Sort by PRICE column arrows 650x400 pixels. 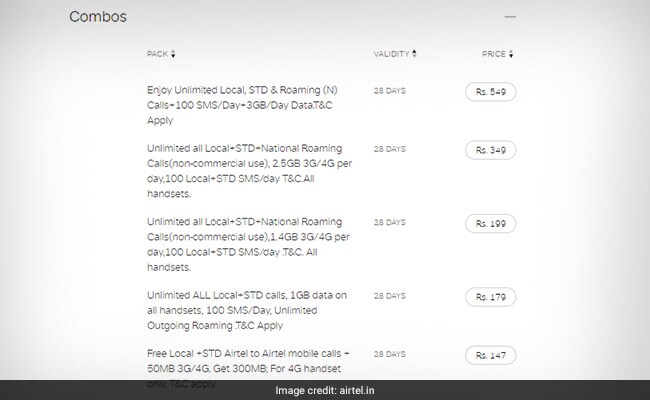tap(511, 54)
